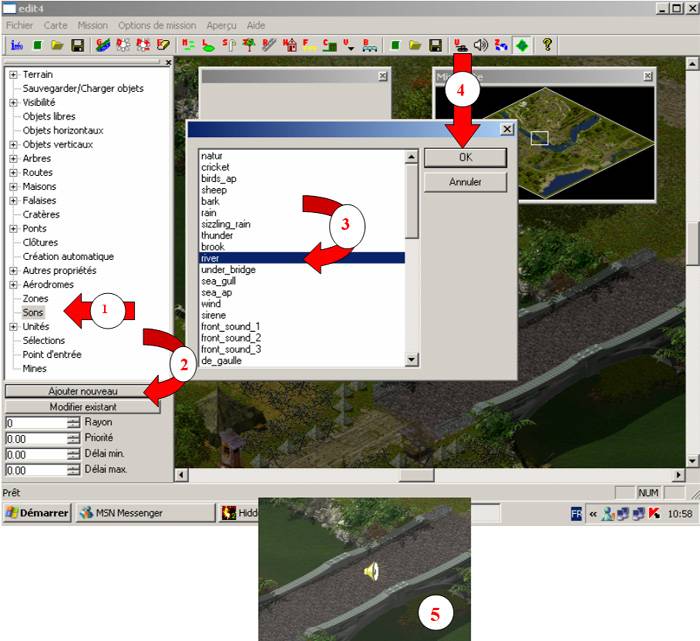Viewport: 700px width, 641px height.
Task: Open the Fichier menu
Action: tap(21, 24)
